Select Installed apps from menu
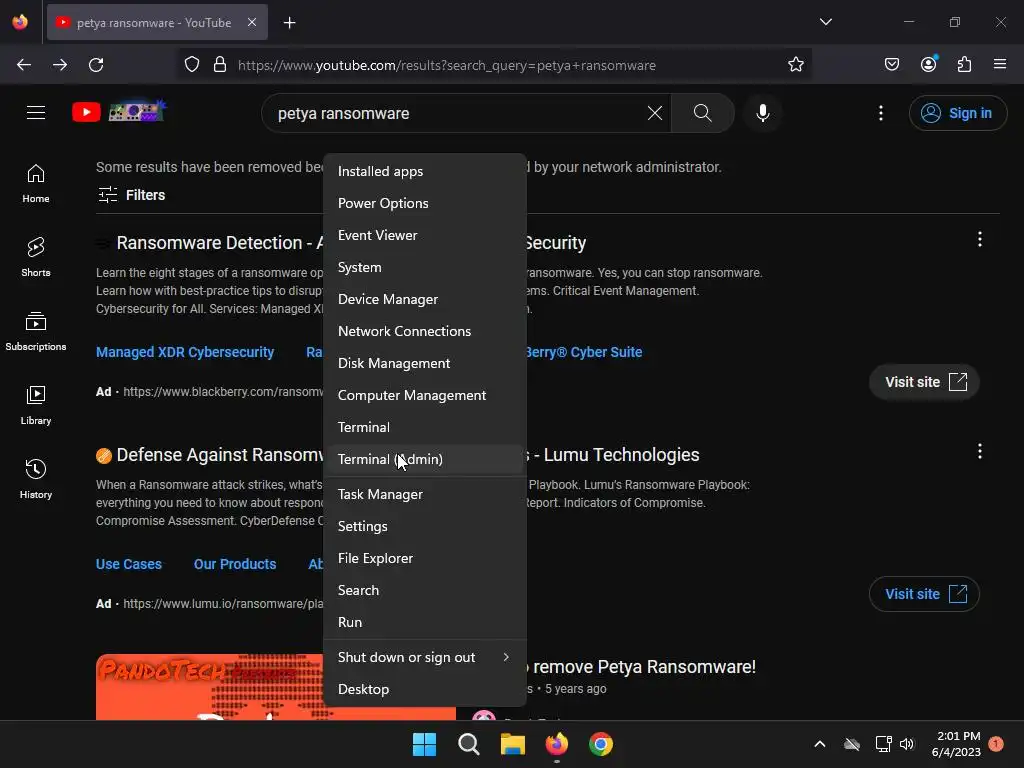 (x=424, y=171)
